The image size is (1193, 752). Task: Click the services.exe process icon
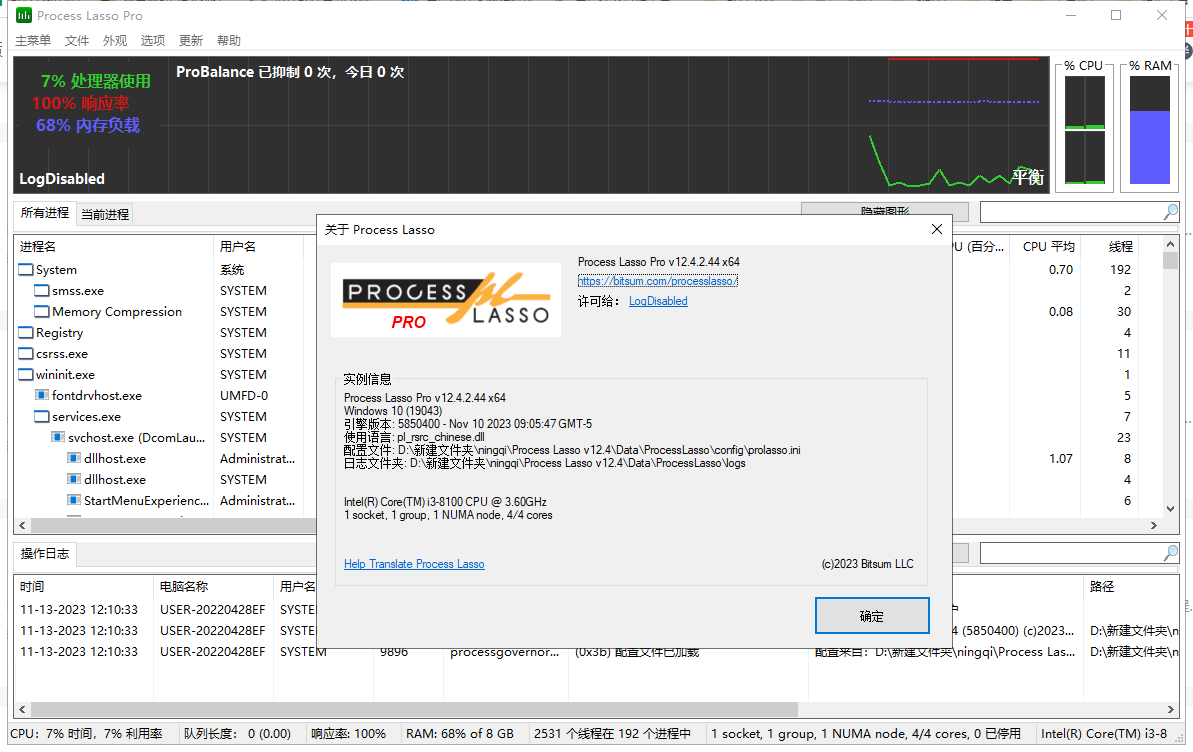point(42,416)
